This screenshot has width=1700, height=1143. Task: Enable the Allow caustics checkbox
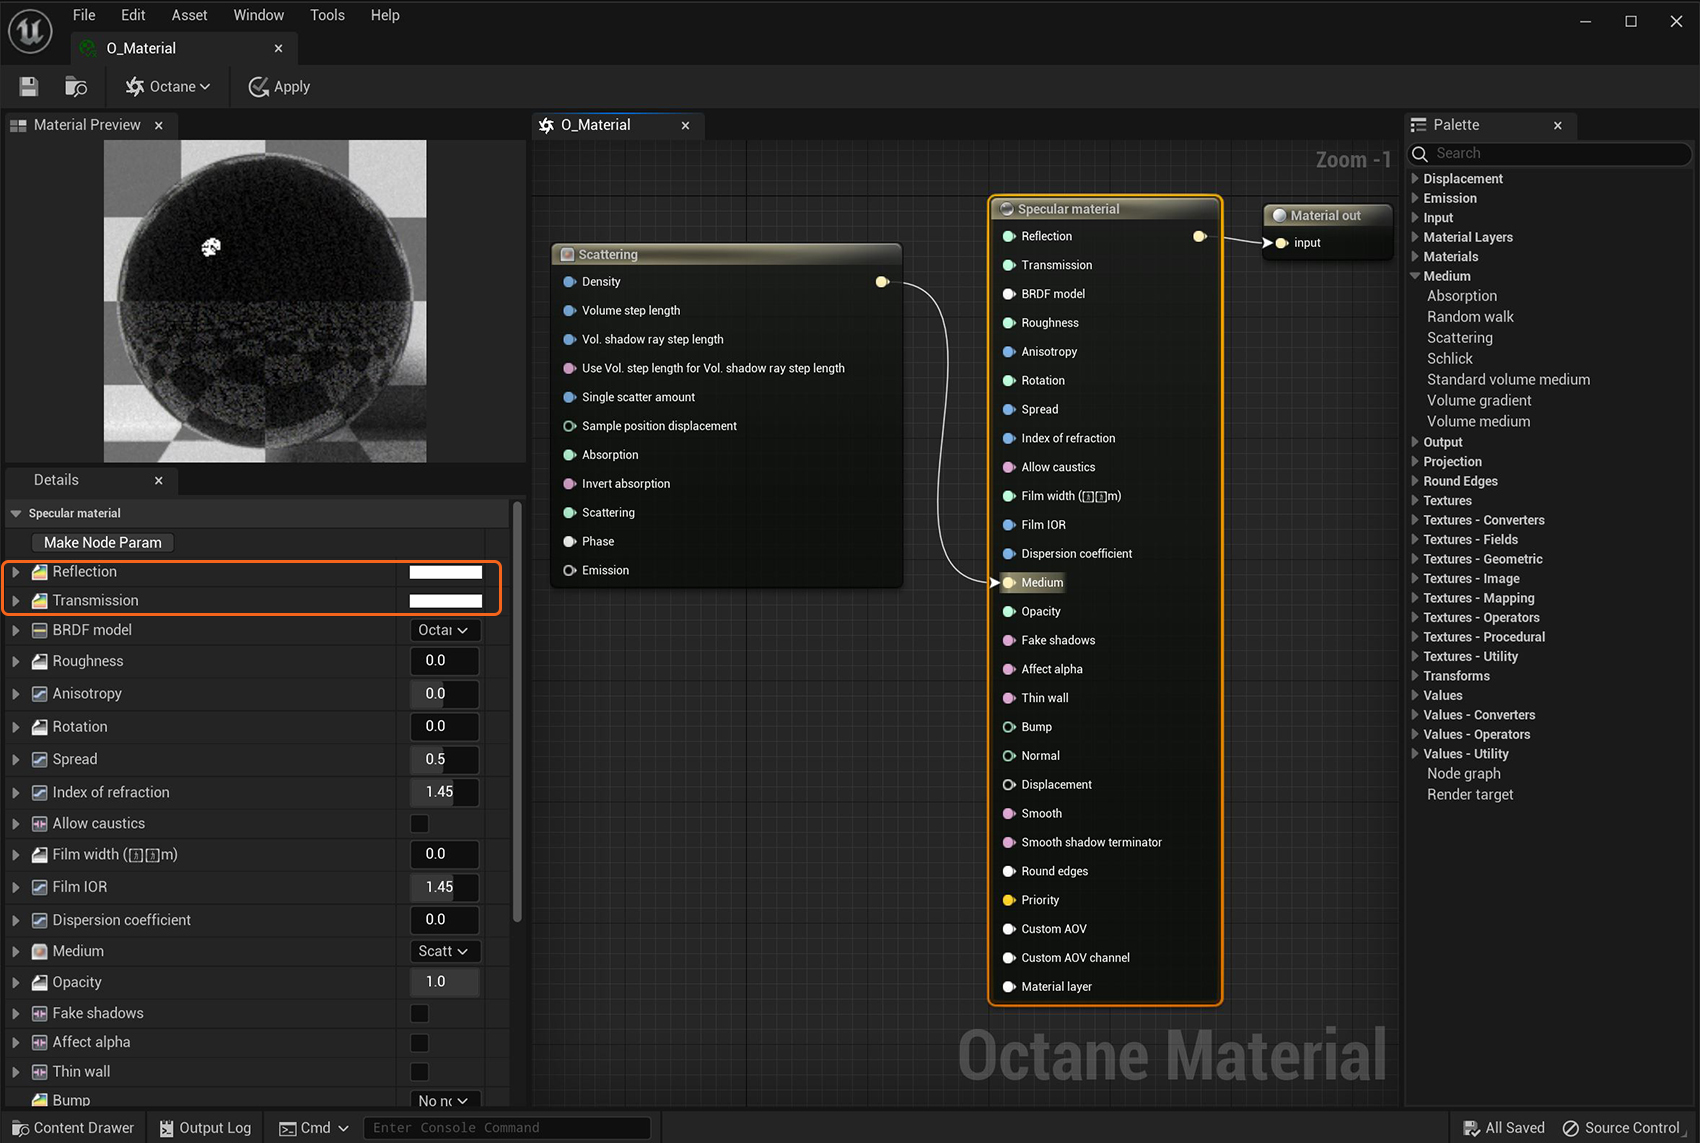tap(420, 824)
